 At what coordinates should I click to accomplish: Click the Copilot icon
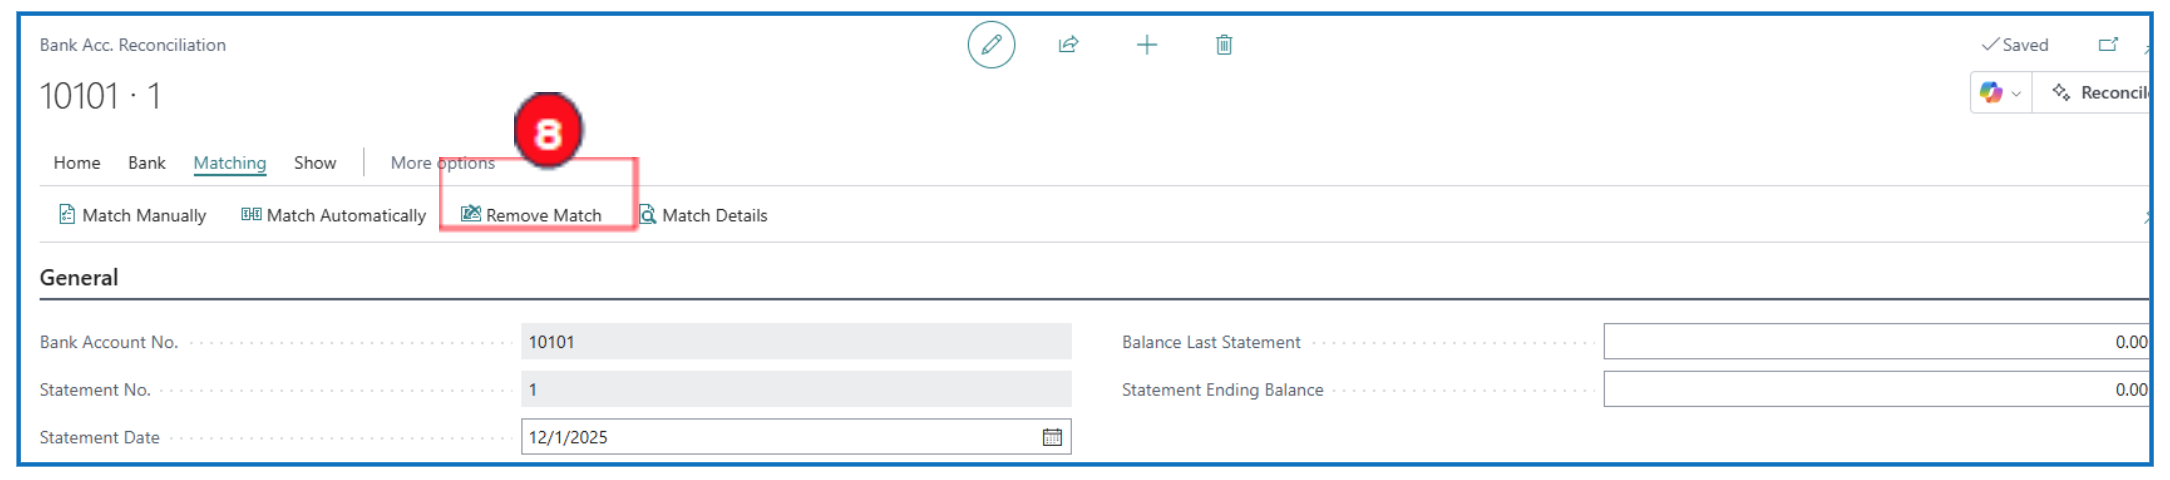pos(1991,93)
